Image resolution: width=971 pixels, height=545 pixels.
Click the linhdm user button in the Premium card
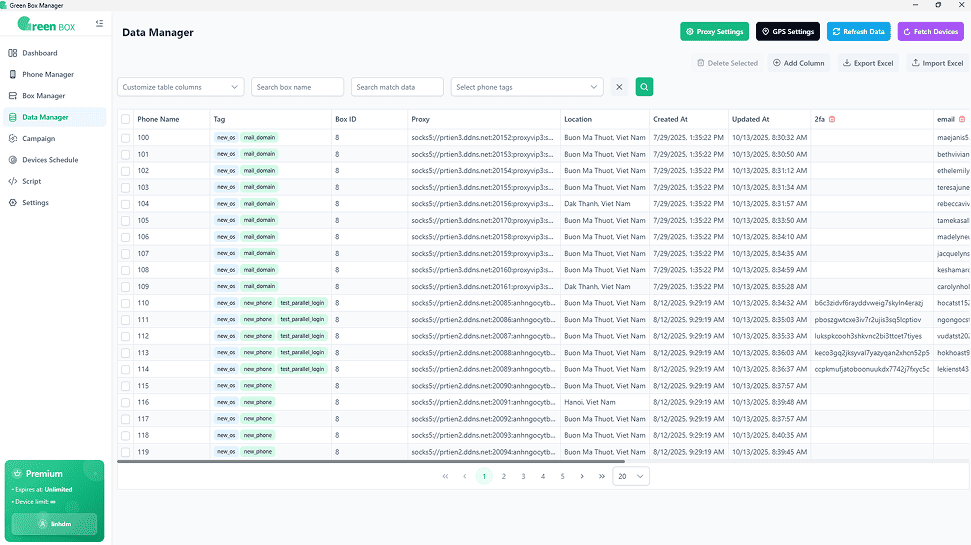[54, 524]
